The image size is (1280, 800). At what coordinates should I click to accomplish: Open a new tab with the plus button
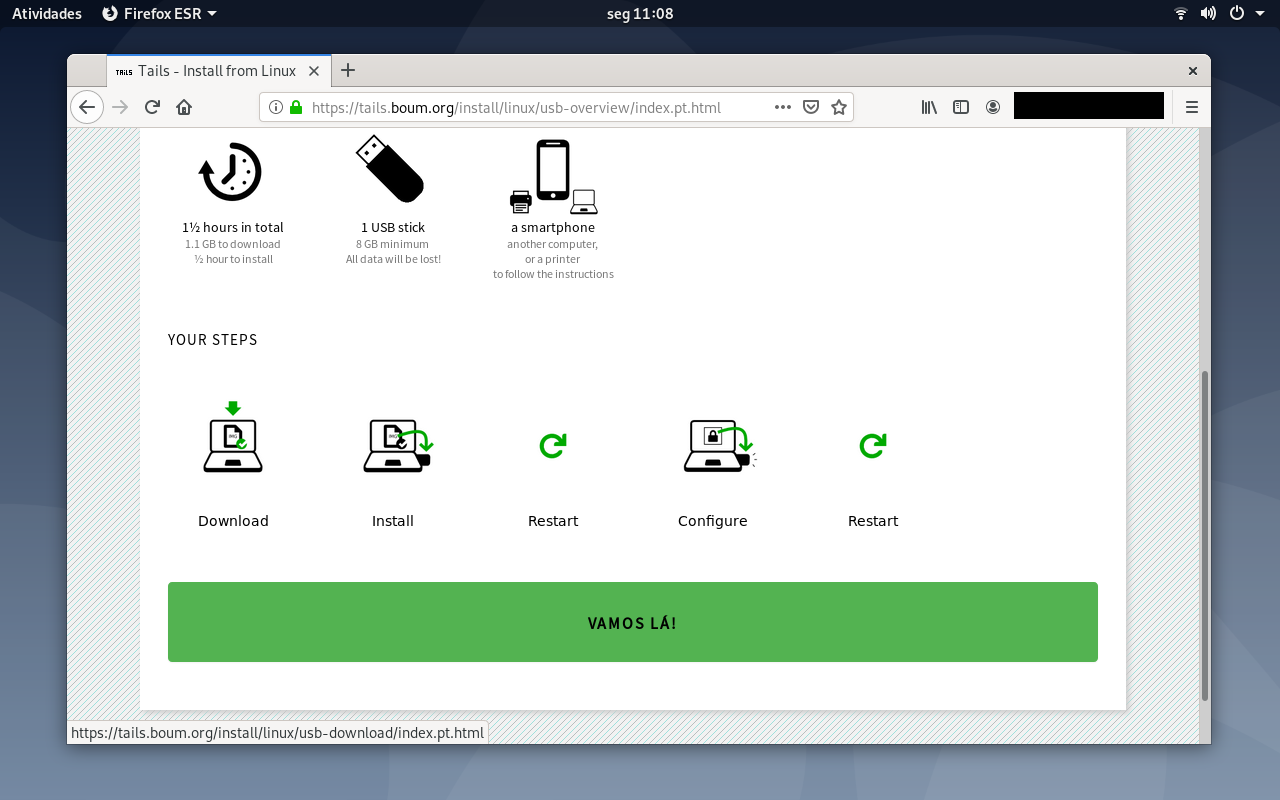(348, 70)
